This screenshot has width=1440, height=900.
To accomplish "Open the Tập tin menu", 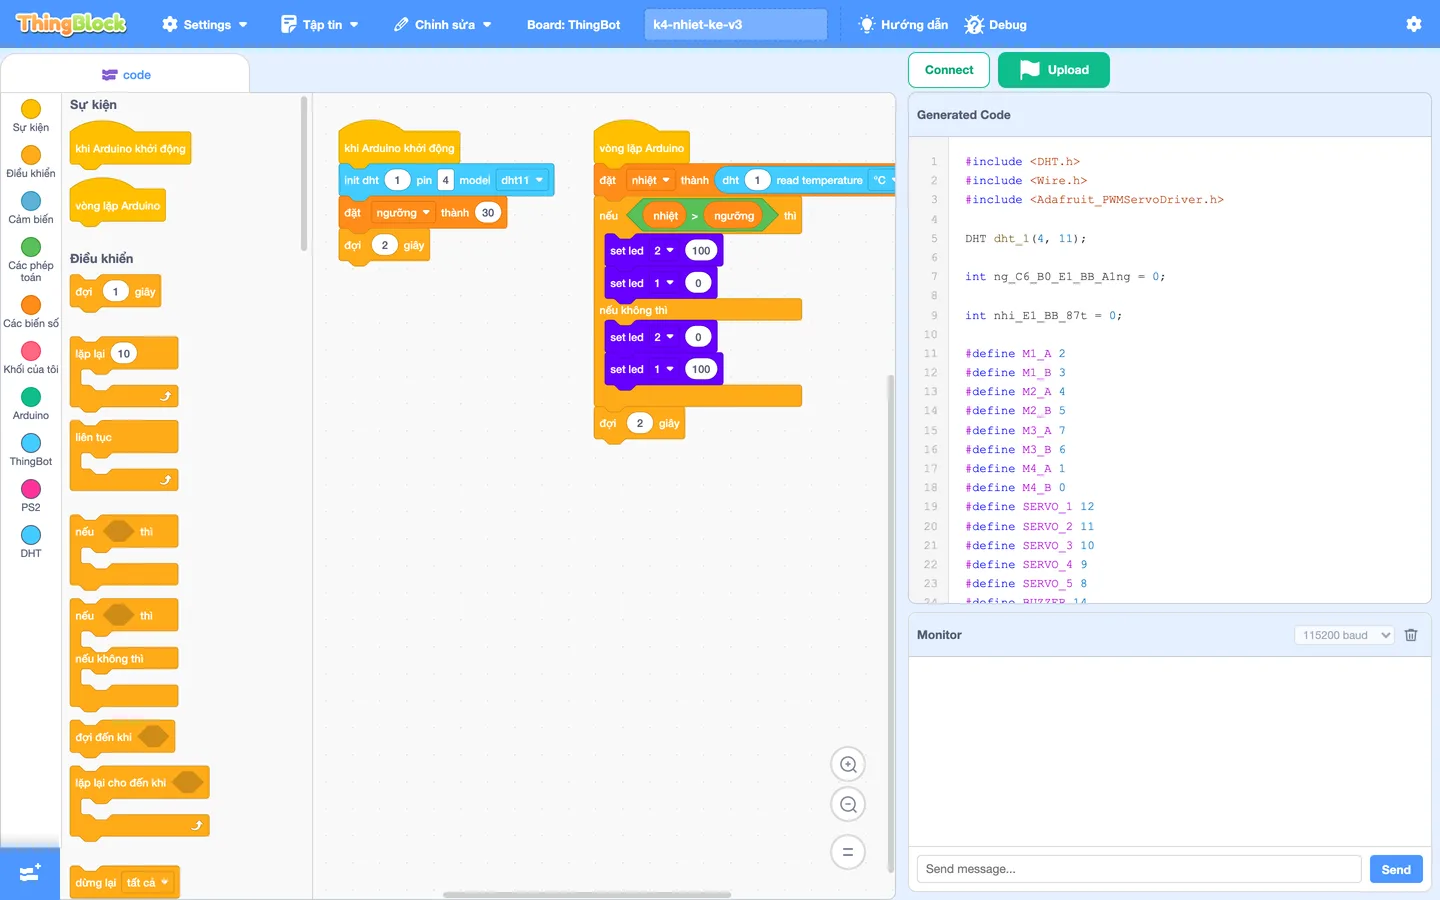I will pos(320,24).
